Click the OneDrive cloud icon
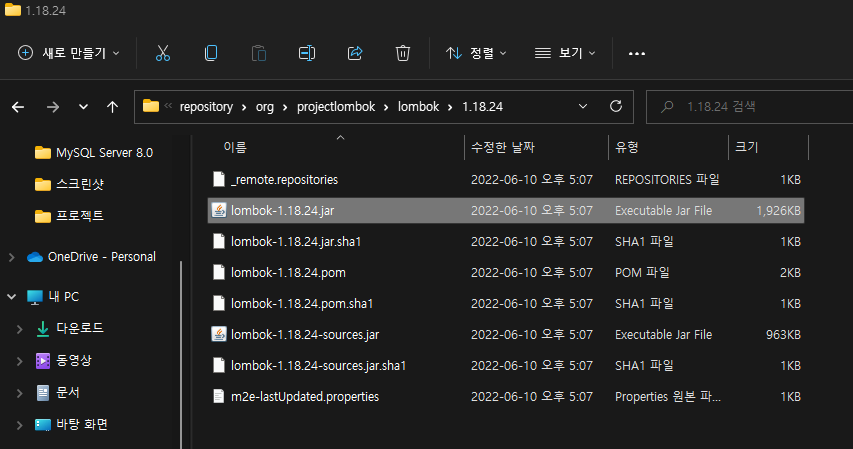The height and width of the screenshot is (449, 853). 35,257
